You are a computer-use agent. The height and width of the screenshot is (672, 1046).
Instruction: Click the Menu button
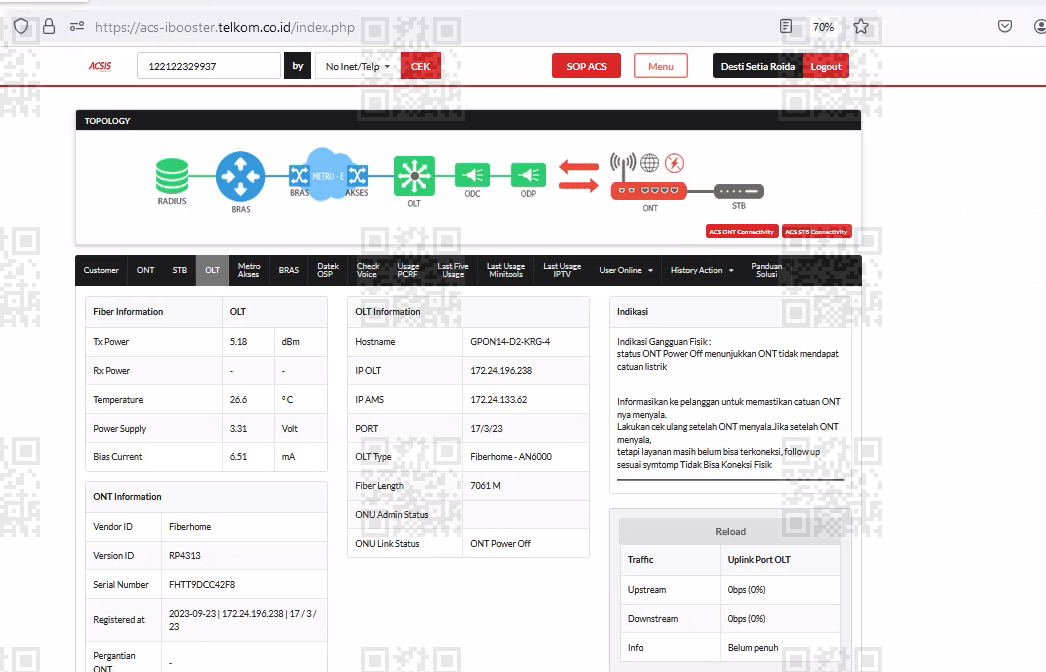660,66
